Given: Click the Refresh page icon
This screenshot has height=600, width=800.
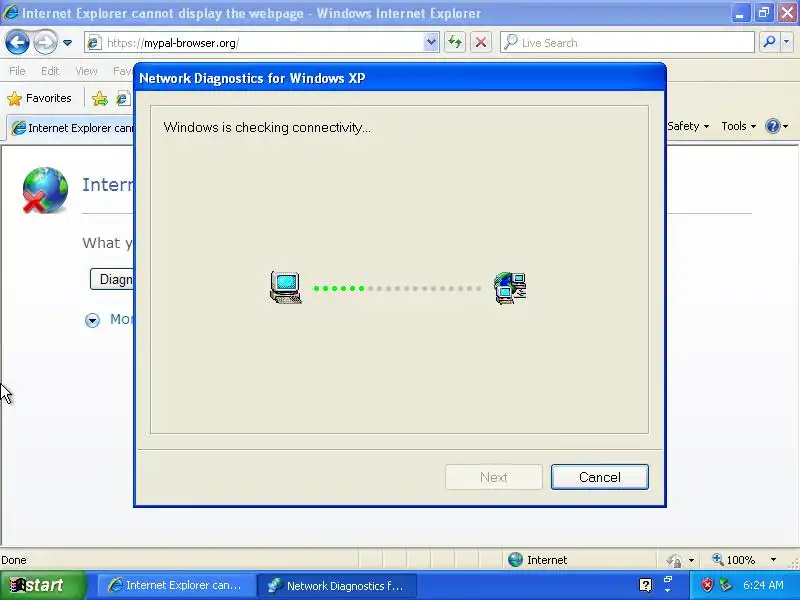Looking at the screenshot, I should (455, 42).
